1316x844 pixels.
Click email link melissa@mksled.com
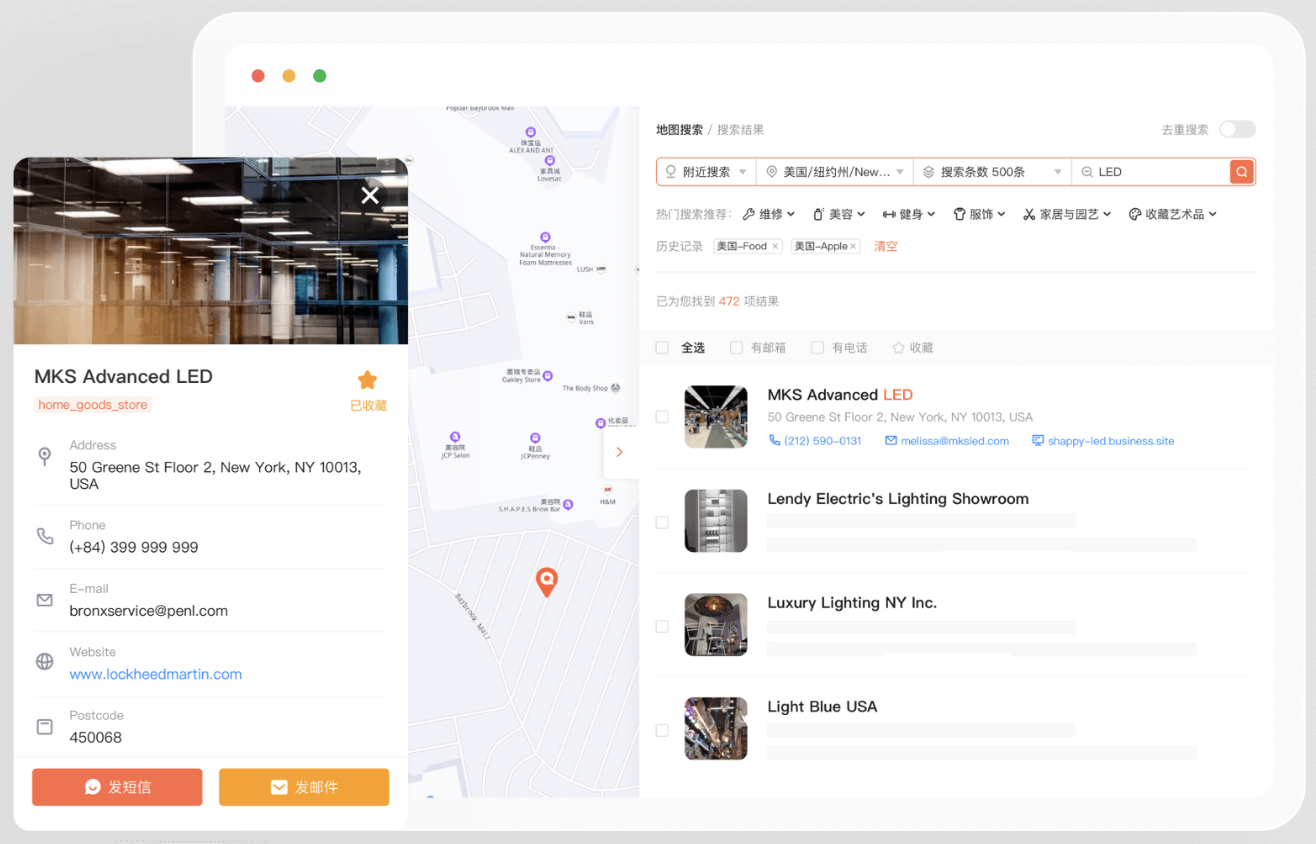[947, 441]
